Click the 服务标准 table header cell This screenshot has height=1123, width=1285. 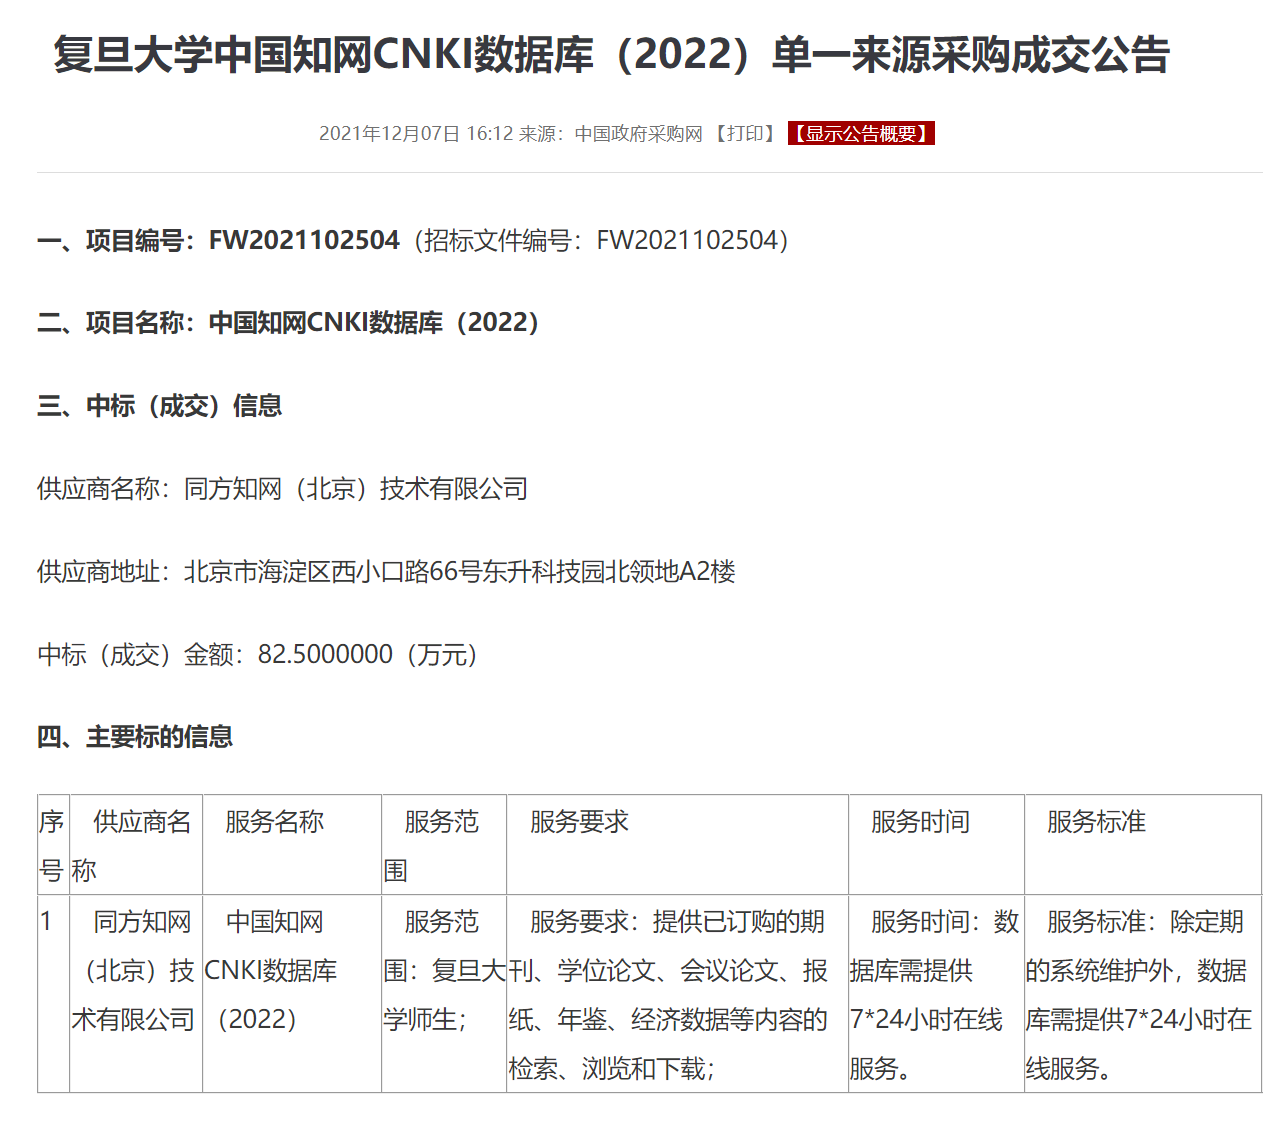click(x=1143, y=845)
